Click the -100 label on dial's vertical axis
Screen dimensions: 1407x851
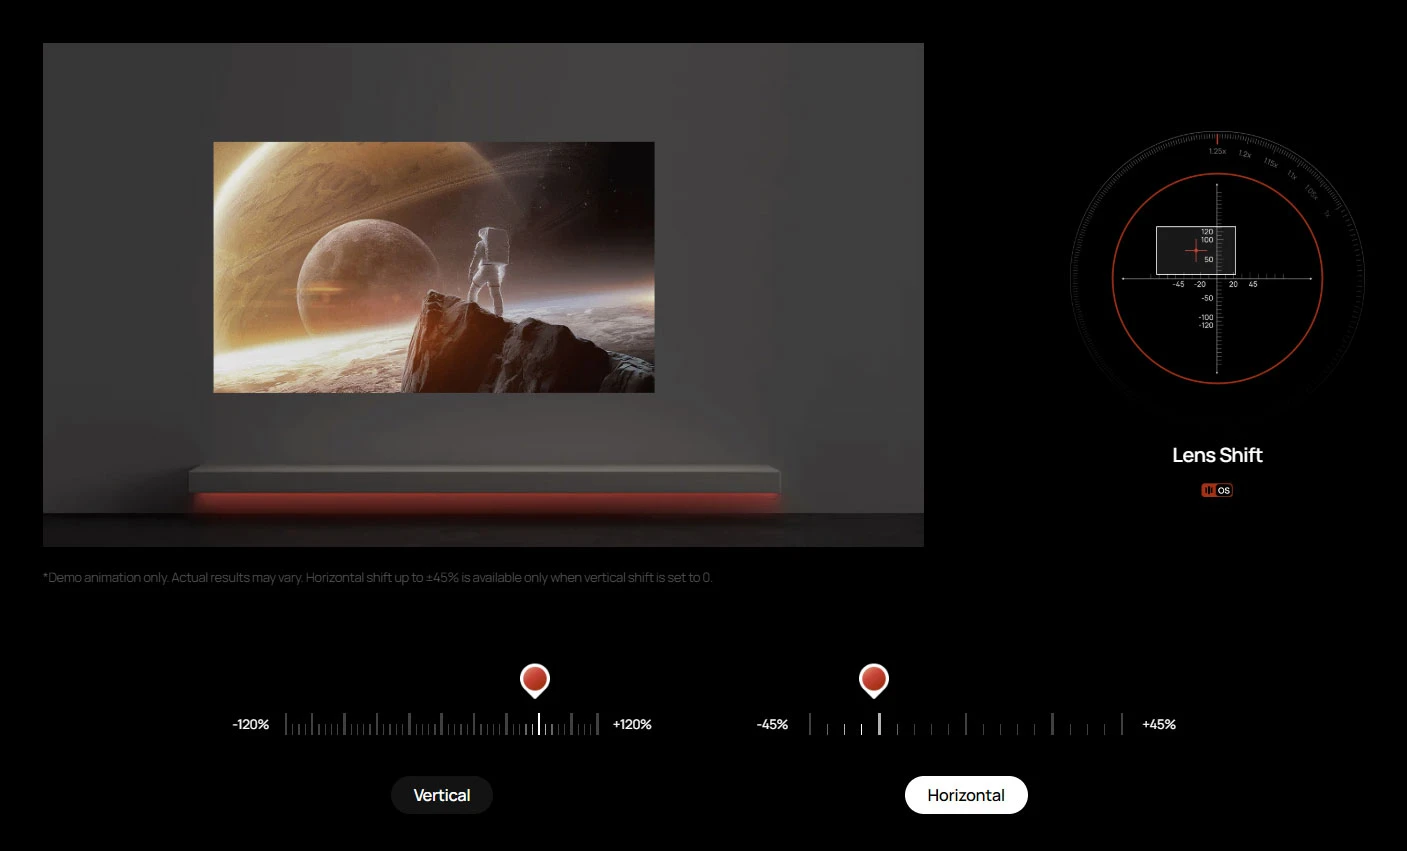[1206, 317]
